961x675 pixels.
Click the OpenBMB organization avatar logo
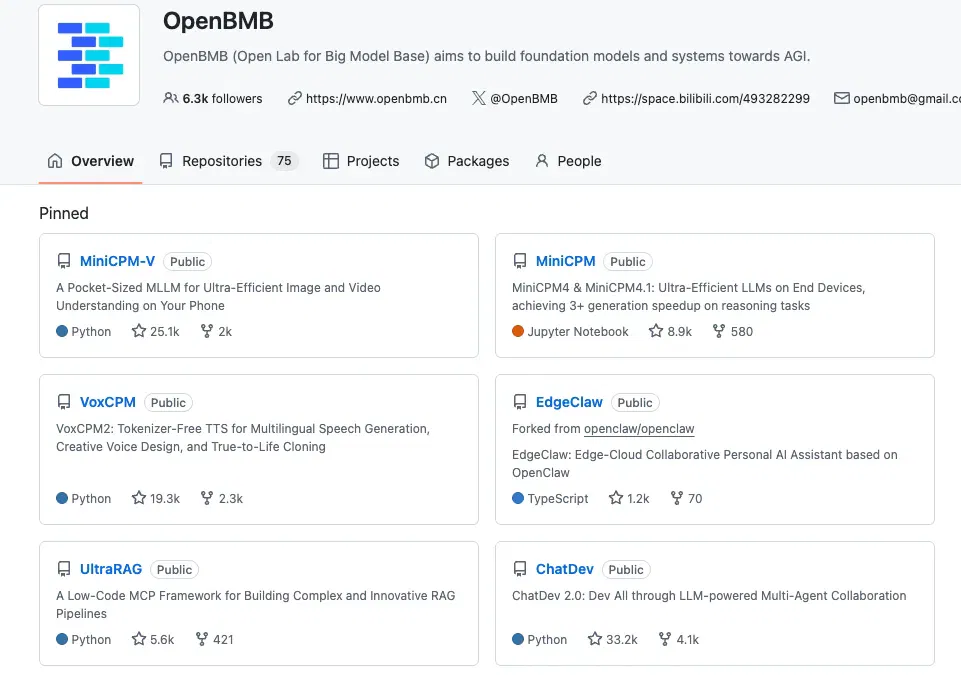pyautogui.click(x=89, y=55)
